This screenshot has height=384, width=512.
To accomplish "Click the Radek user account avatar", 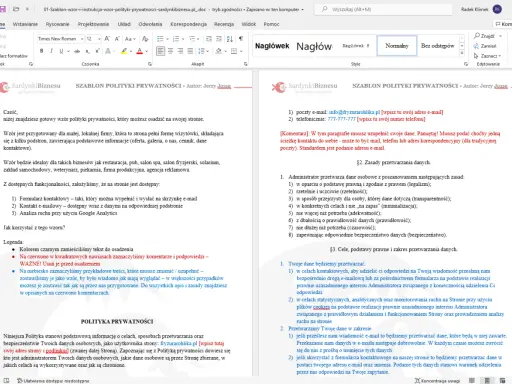I will click(x=497, y=9).
